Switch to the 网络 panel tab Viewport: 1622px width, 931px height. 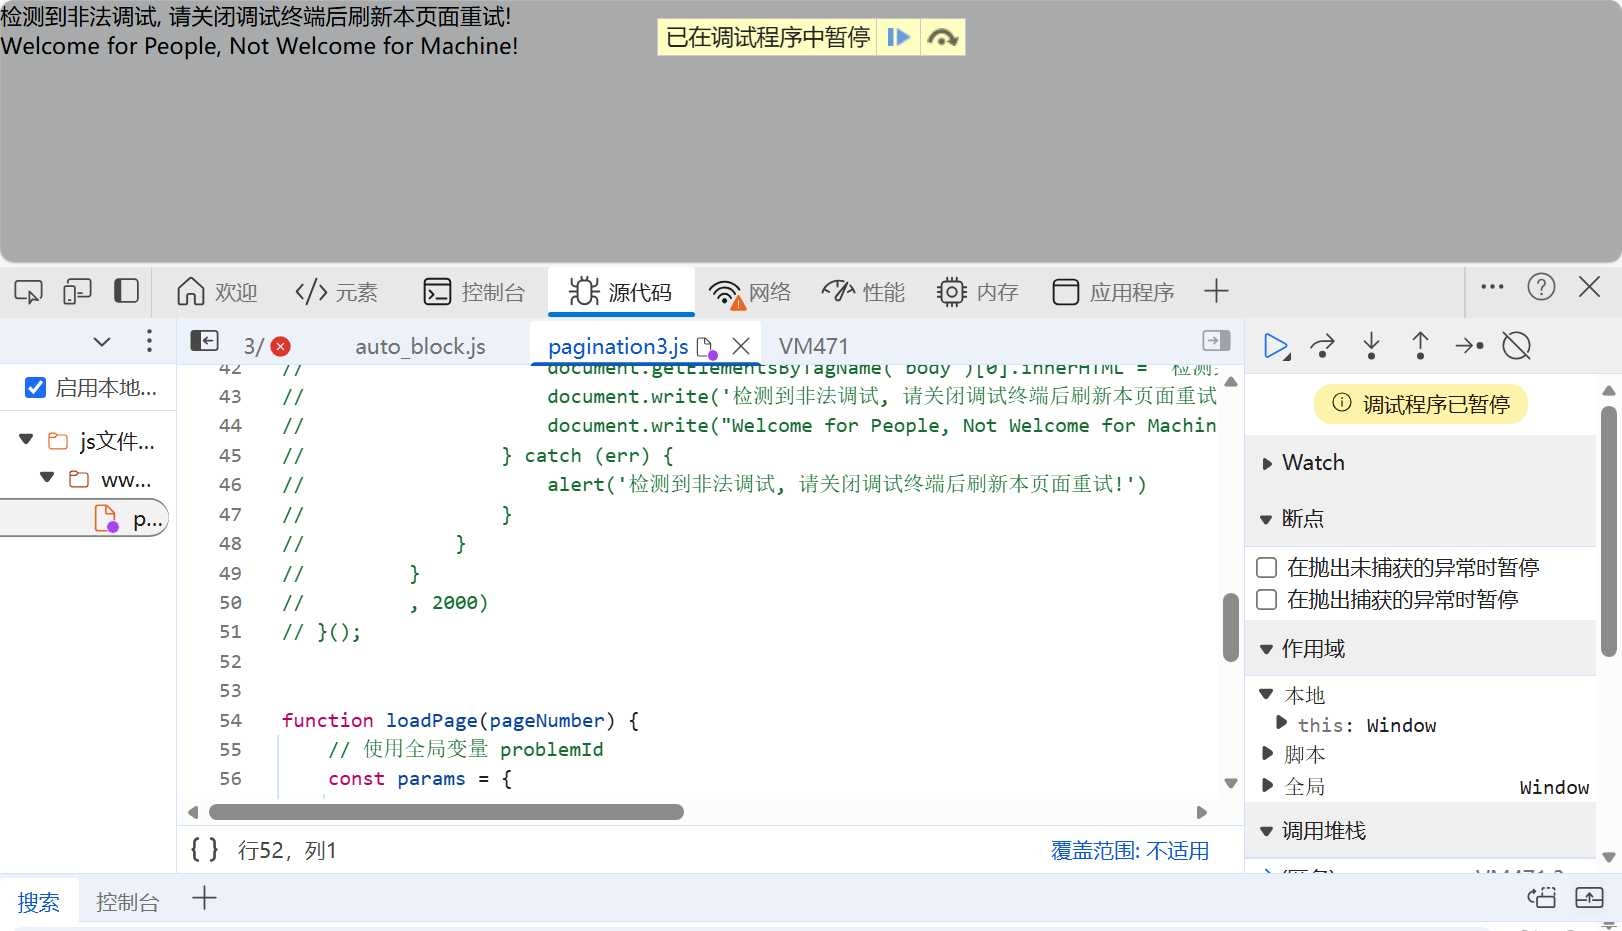(x=751, y=291)
